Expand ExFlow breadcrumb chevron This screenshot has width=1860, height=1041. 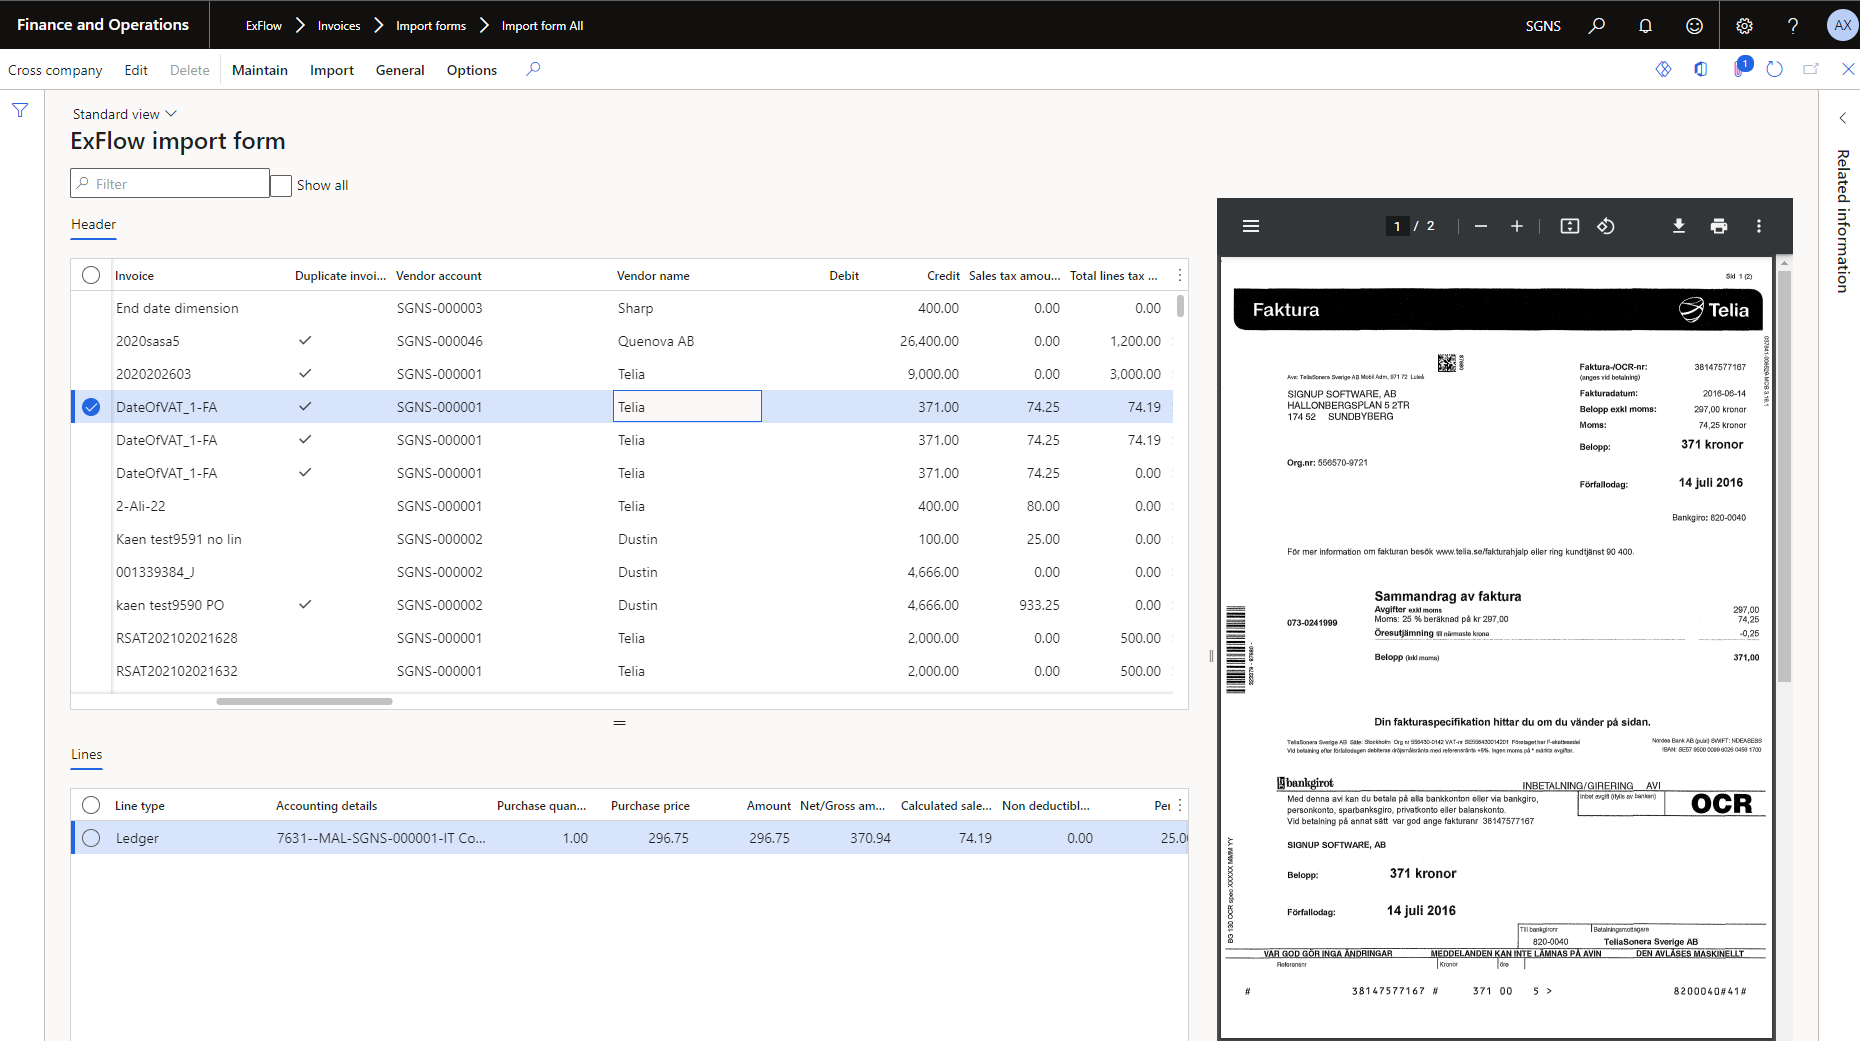300,25
